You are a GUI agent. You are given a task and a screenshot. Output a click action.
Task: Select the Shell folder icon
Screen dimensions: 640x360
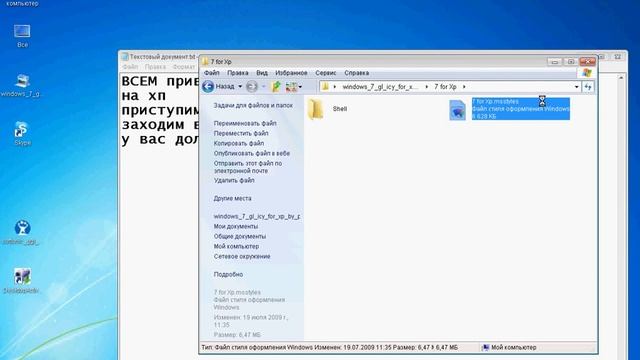click(x=316, y=109)
